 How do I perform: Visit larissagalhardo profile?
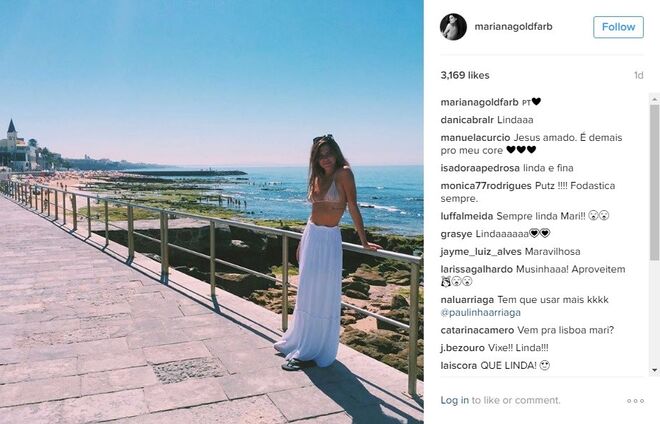pos(476,269)
